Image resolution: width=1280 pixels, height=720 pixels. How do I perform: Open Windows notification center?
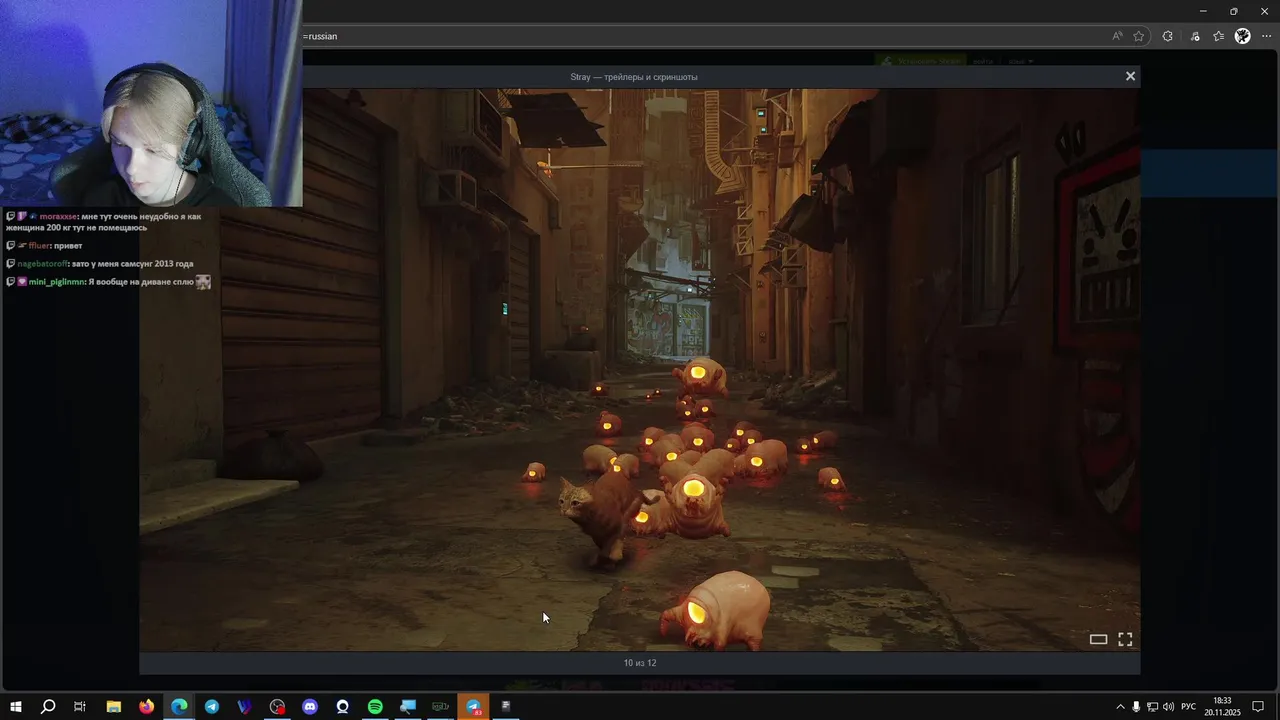click(x=1258, y=707)
